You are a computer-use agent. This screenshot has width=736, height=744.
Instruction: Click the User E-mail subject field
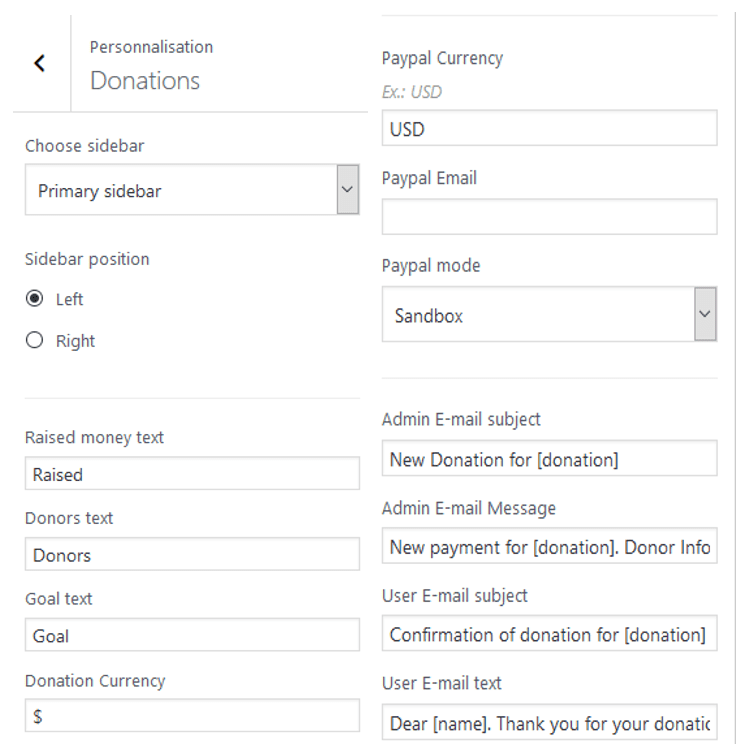[x=550, y=633]
